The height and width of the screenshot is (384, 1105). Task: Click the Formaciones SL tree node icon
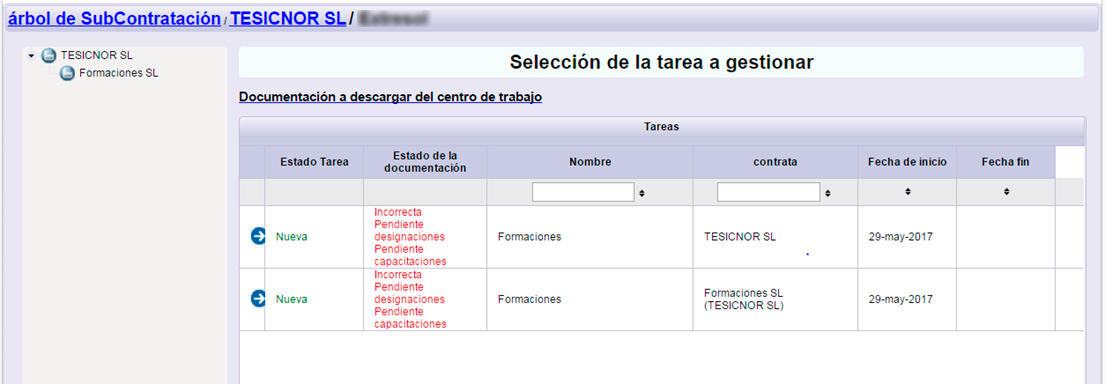[67, 73]
